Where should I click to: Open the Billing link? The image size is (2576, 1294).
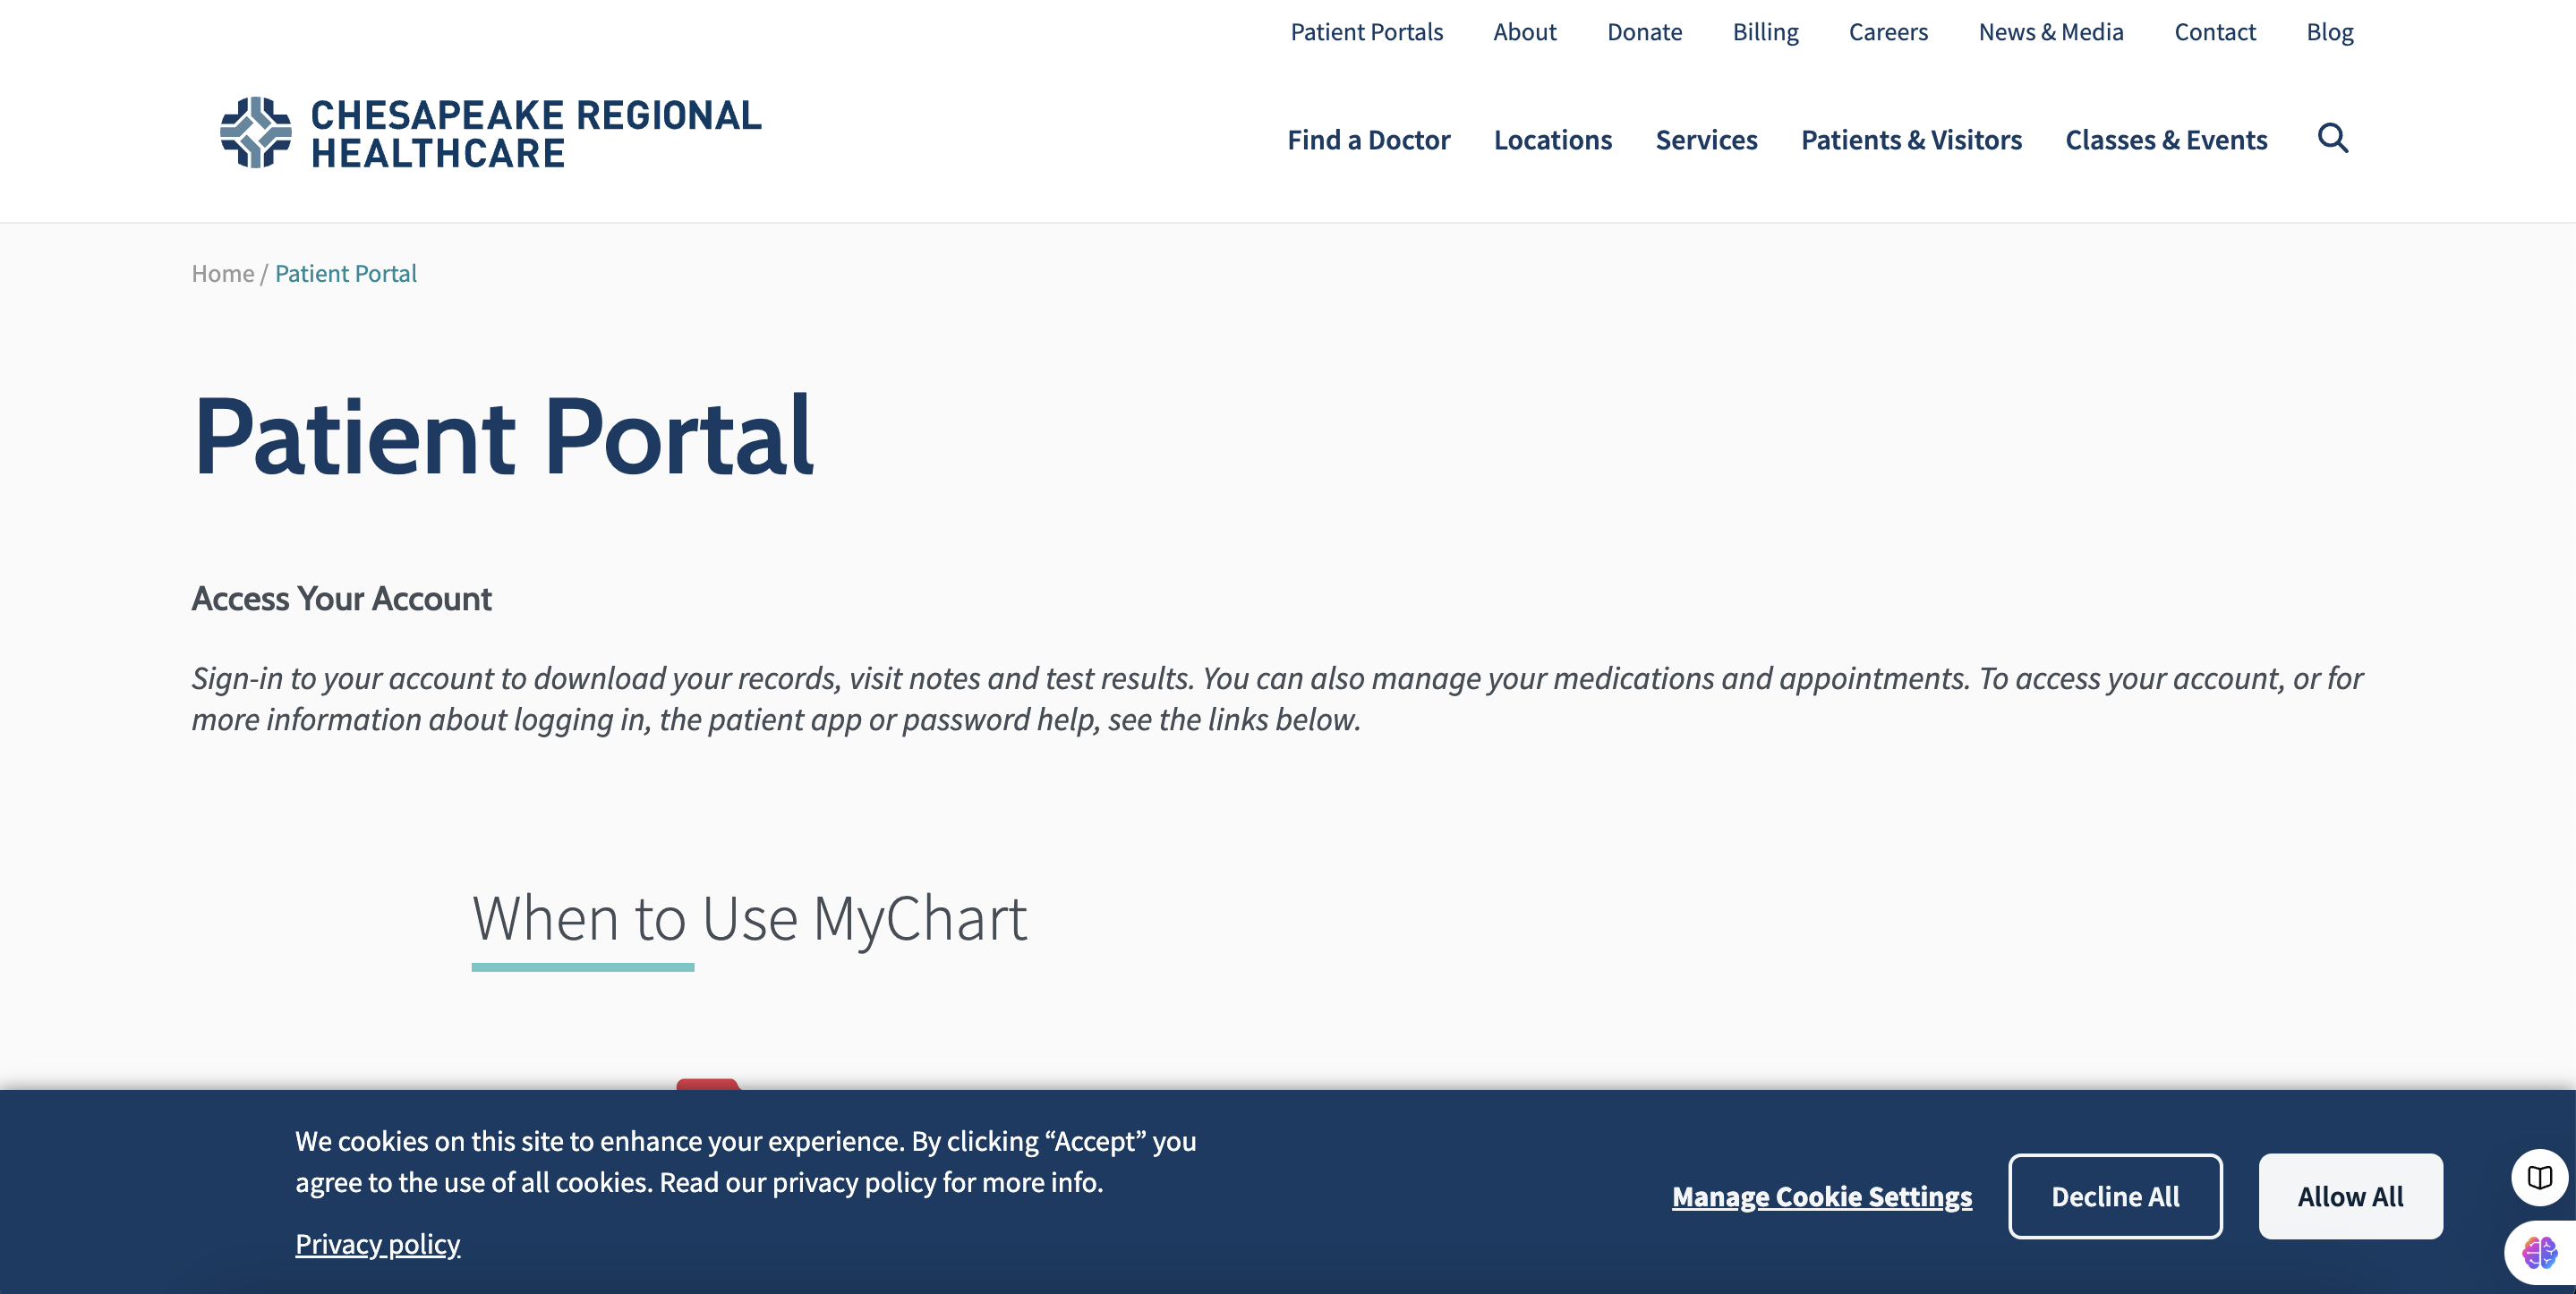click(x=1765, y=32)
